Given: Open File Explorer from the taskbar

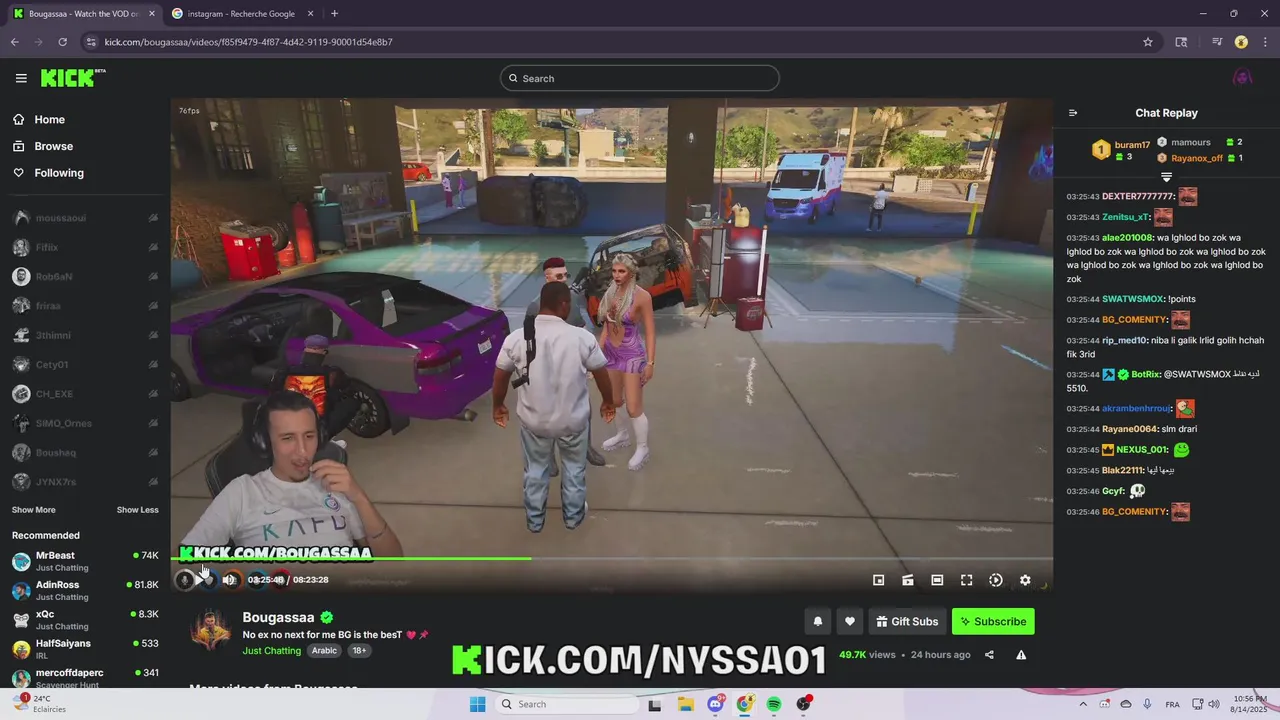Looking at the screenshot, I should point(685,704).
